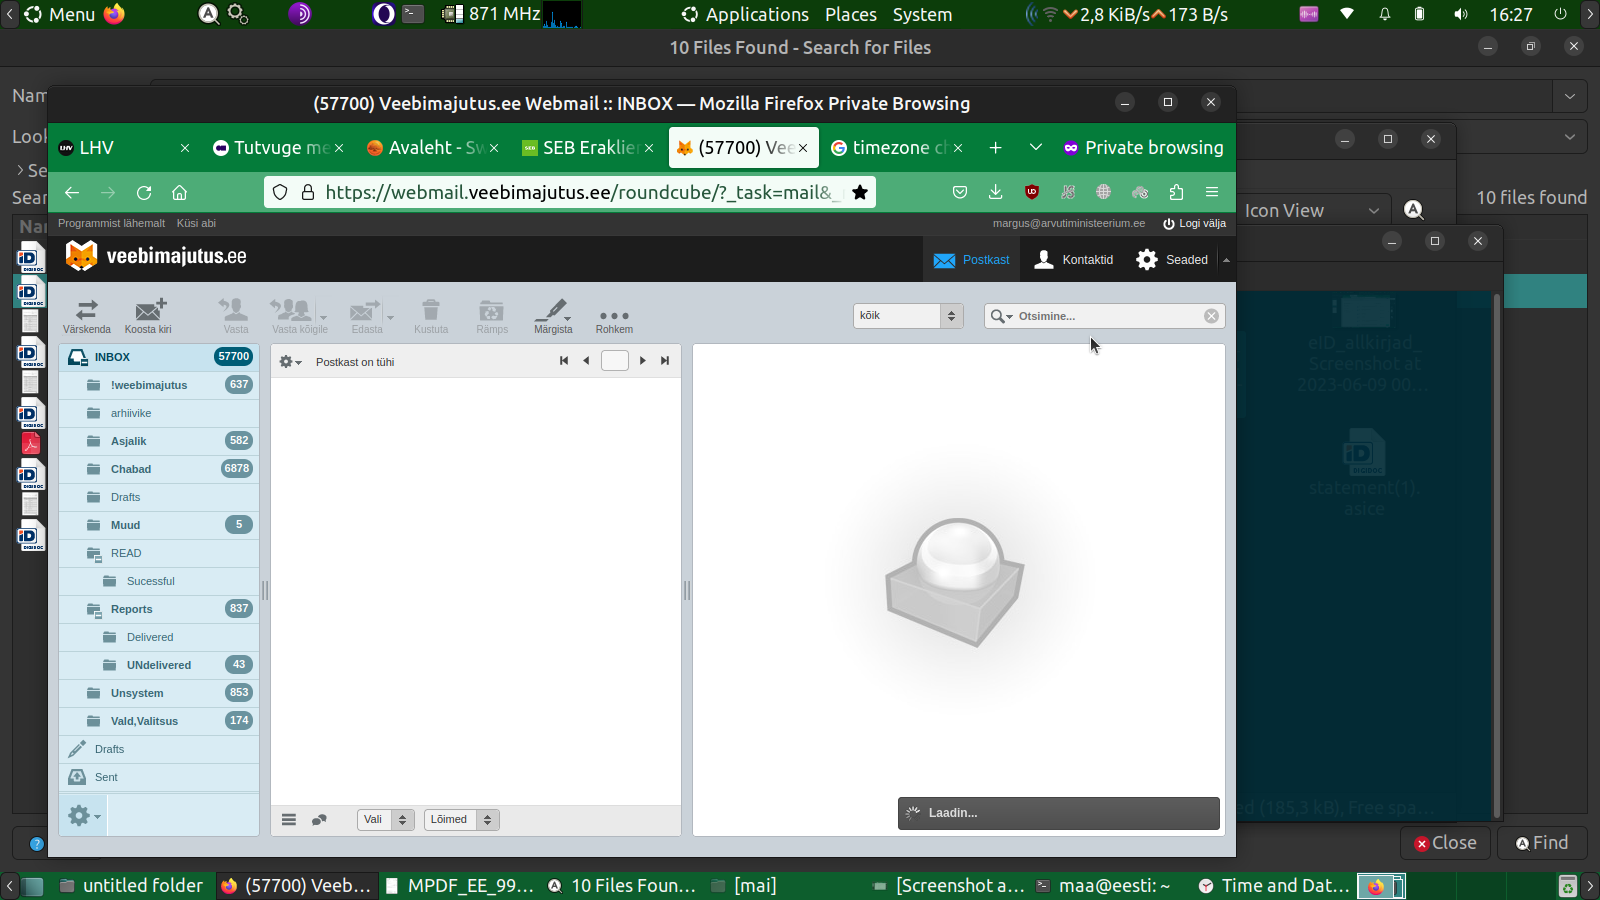Switch to the LHV tab
This screenshot has height=900, width=1600.
124,148
